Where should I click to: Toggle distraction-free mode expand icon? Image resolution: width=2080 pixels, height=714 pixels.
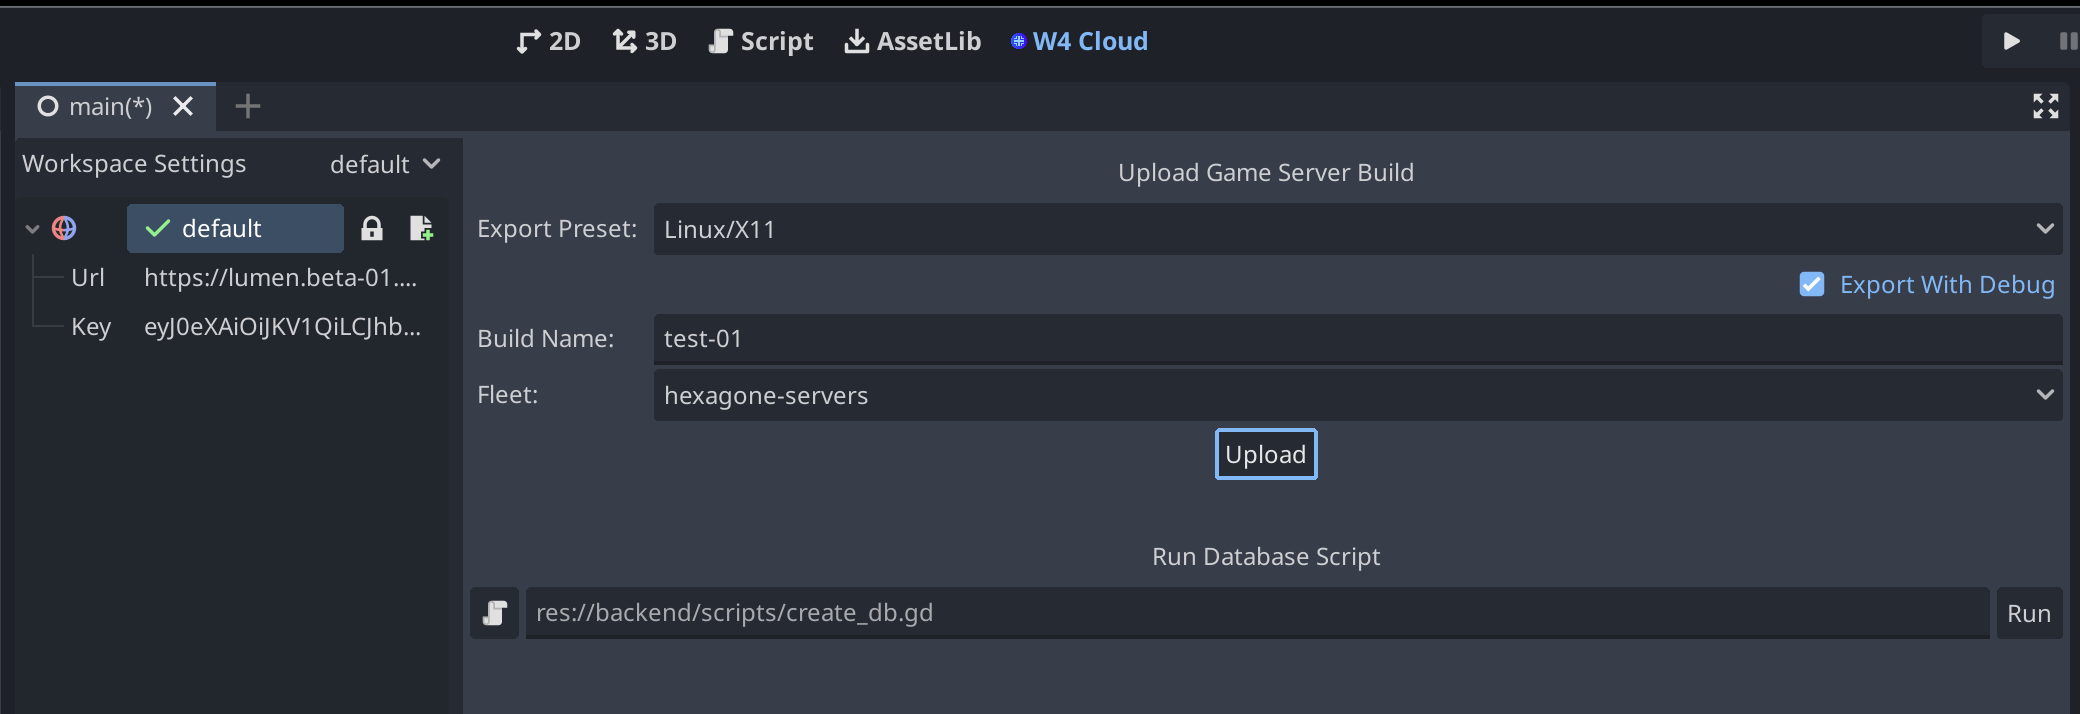click(2045, 106)
